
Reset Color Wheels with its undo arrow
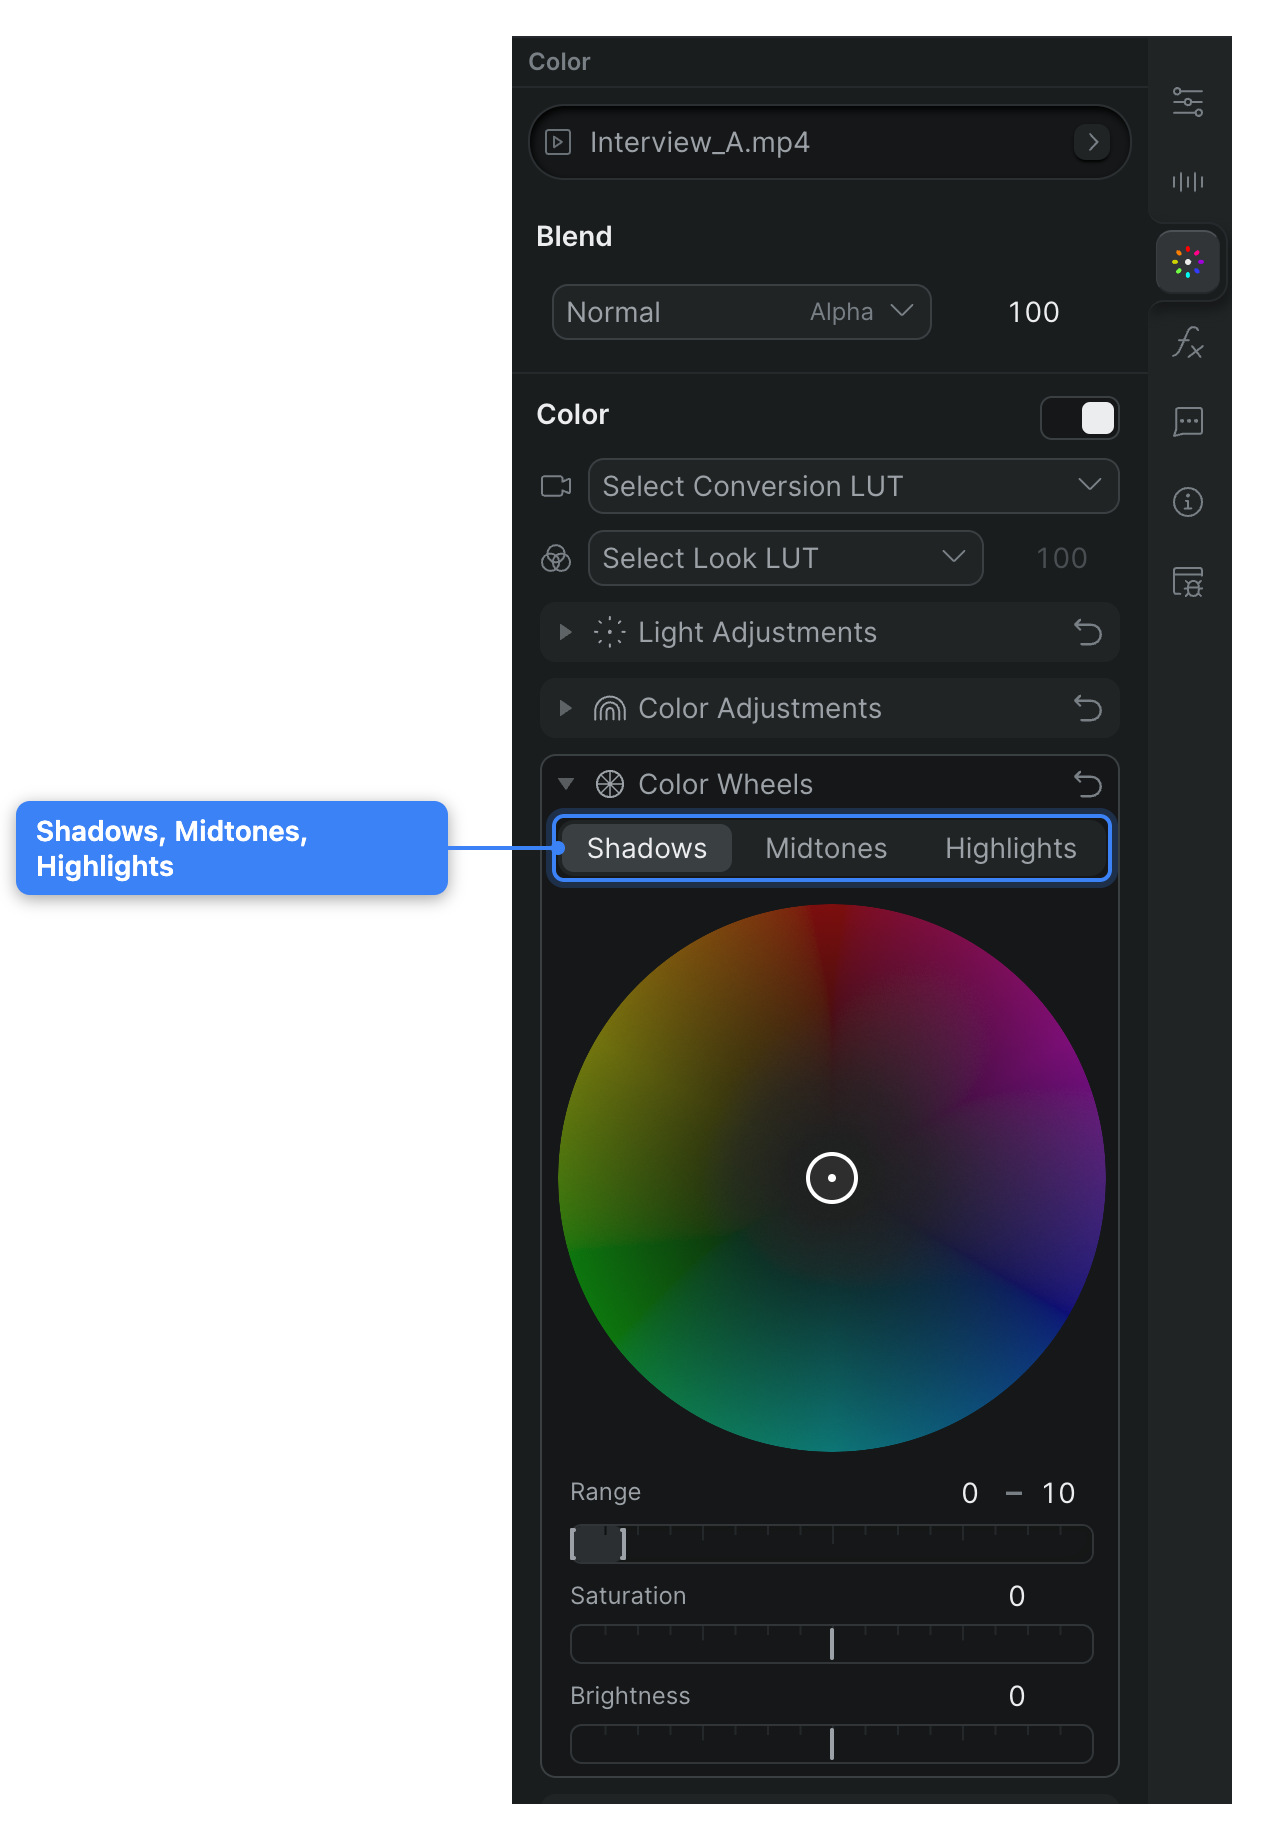pyautogui.click(x=1088, y=784)
